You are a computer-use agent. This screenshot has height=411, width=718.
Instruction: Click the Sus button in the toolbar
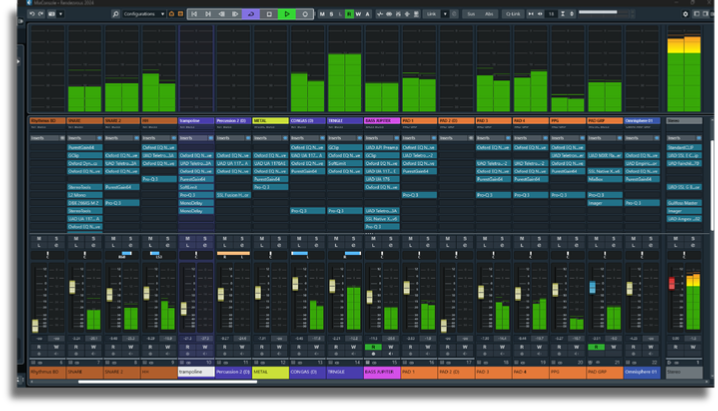tap(471, 14)
